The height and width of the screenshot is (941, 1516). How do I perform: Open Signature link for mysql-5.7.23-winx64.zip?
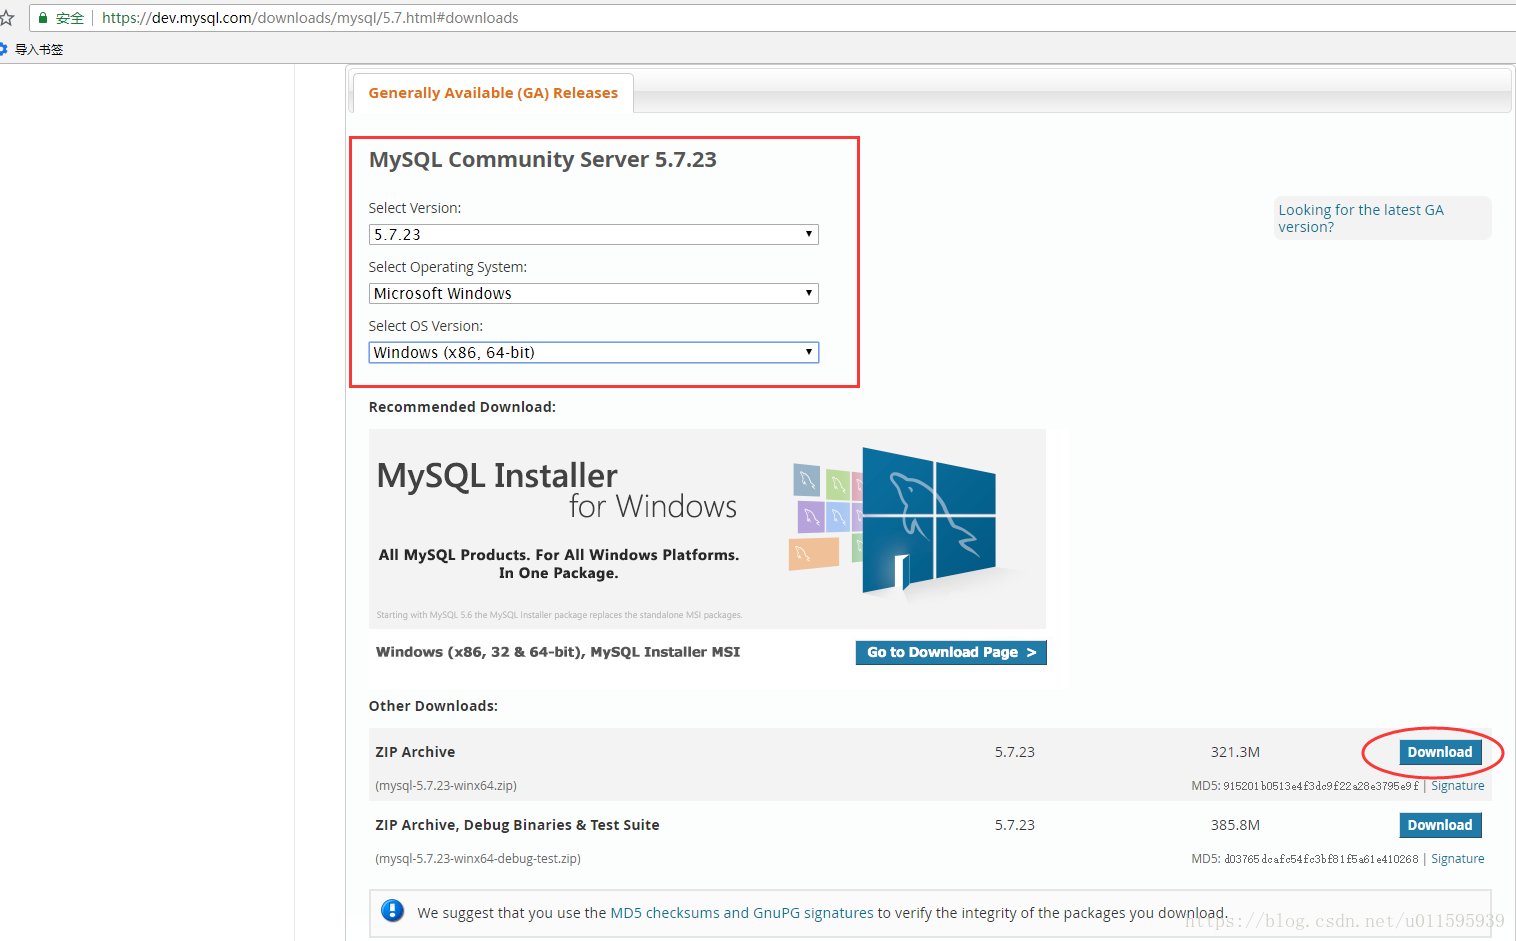1458,786
